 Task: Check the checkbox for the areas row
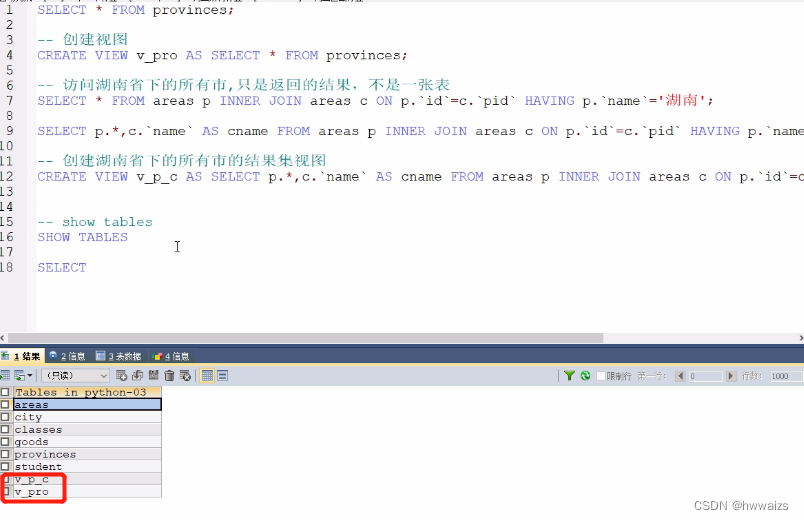(x=5, y=405)
